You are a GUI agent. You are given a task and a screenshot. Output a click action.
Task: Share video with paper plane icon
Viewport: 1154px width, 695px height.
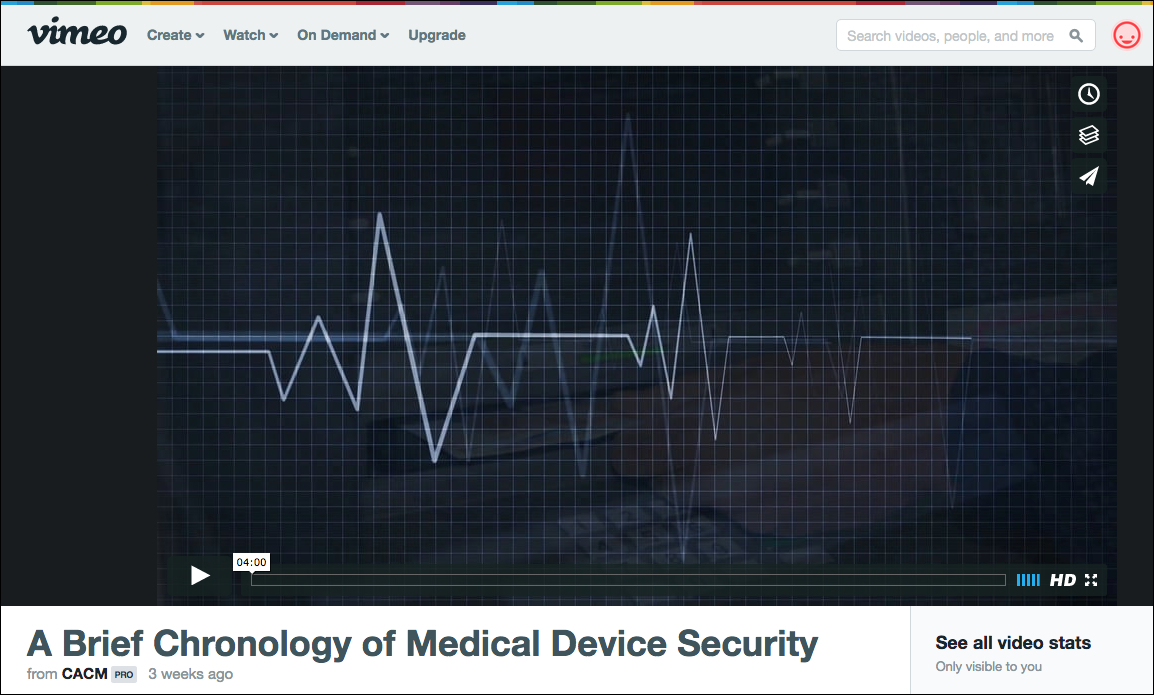1088,177
